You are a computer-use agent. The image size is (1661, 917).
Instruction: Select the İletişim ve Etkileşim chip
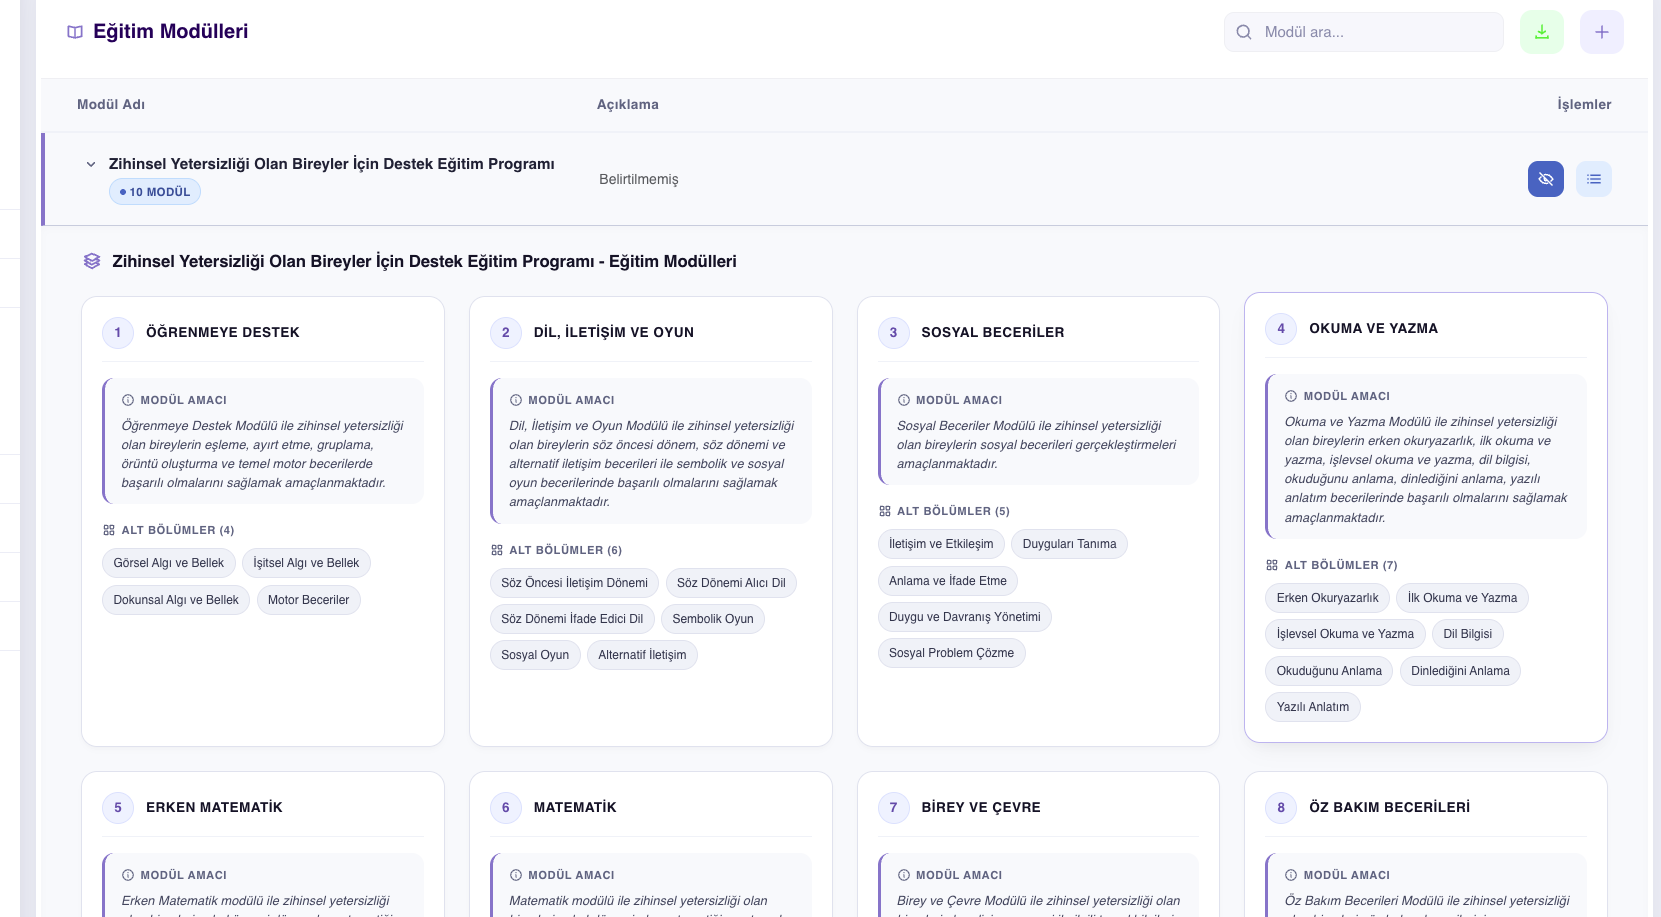pos(942,544)
